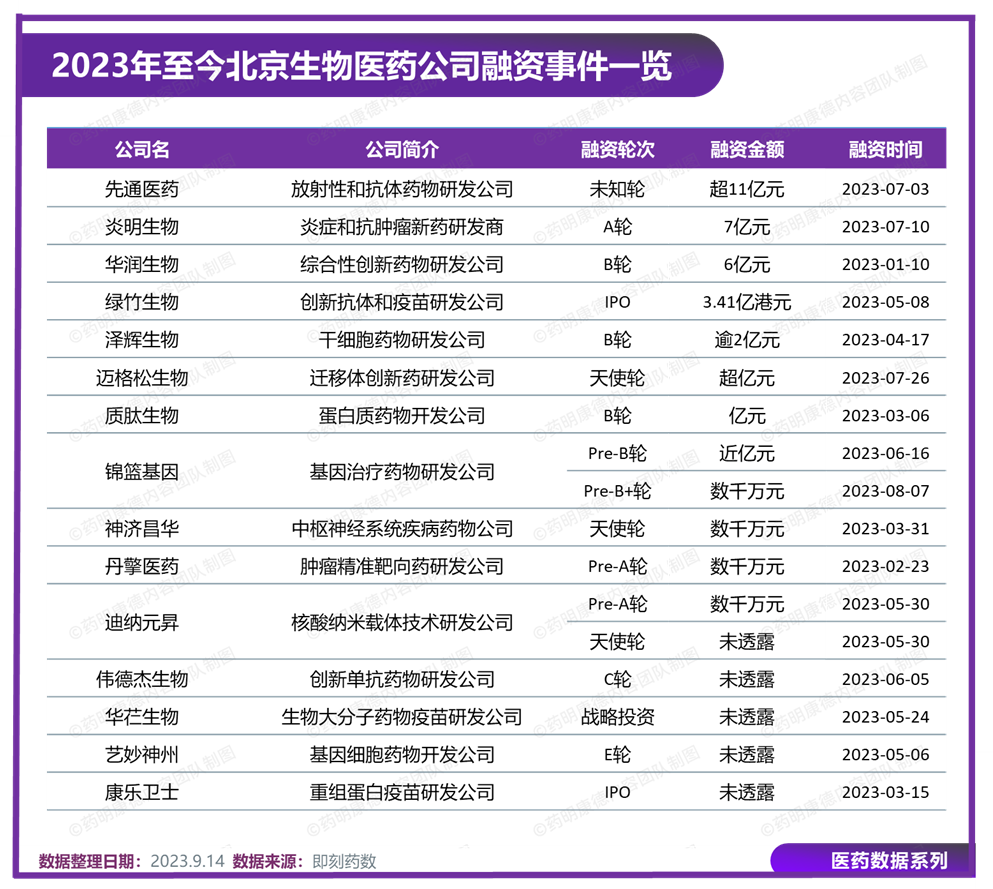Click the date 2023-03-15

click(885, 792)
